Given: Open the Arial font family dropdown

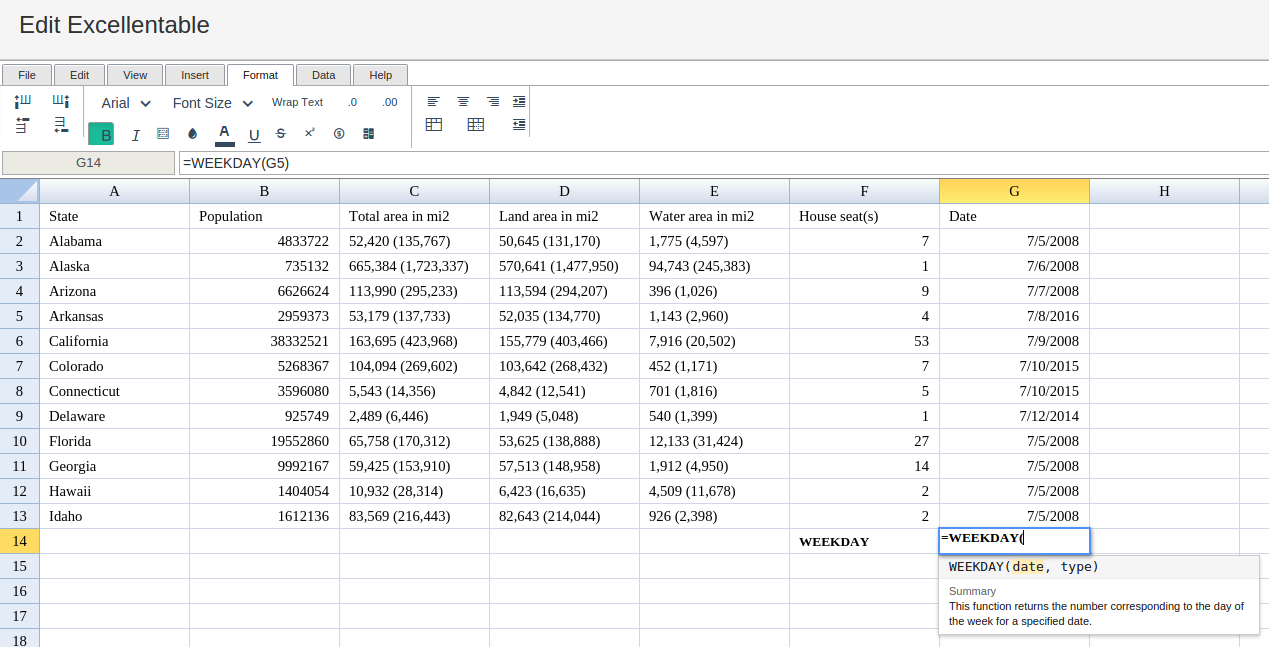Looking at the screenshot, I should [126, 103].
